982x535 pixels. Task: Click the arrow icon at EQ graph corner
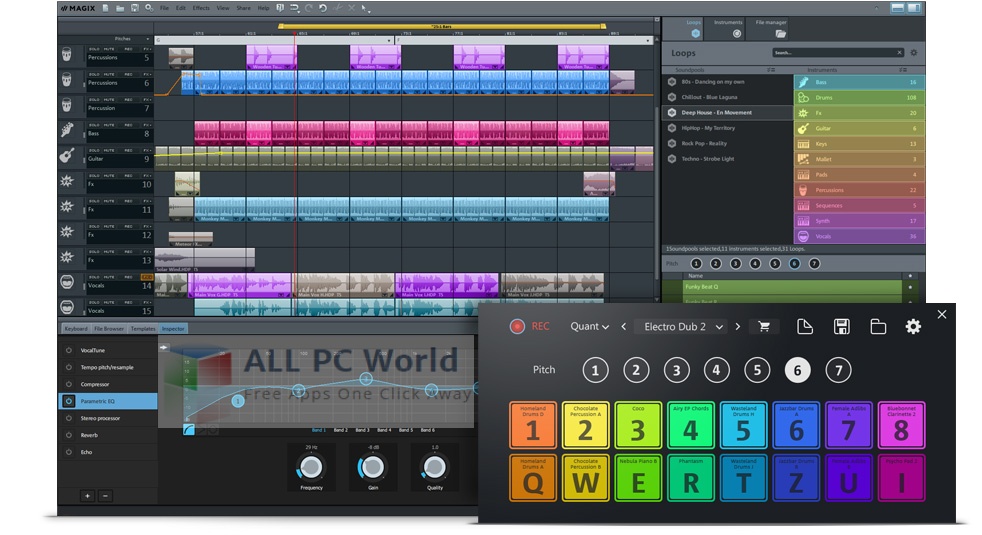[x=163, y=347]
